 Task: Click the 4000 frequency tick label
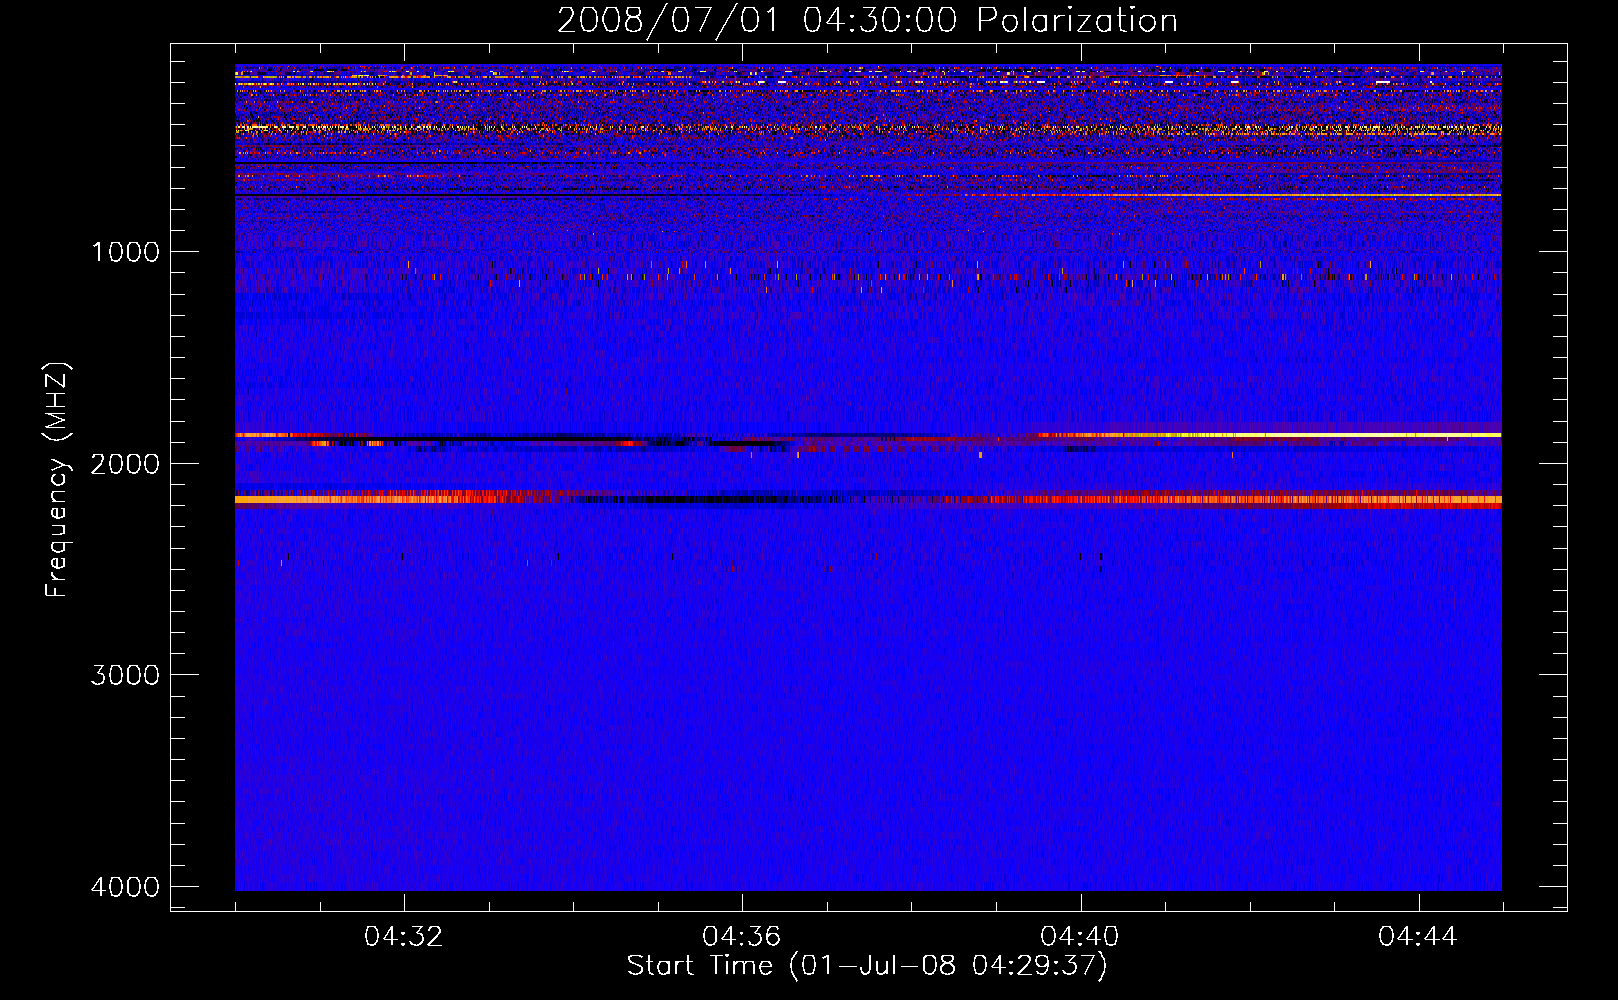pyautogui.click(x=125, y=887)
